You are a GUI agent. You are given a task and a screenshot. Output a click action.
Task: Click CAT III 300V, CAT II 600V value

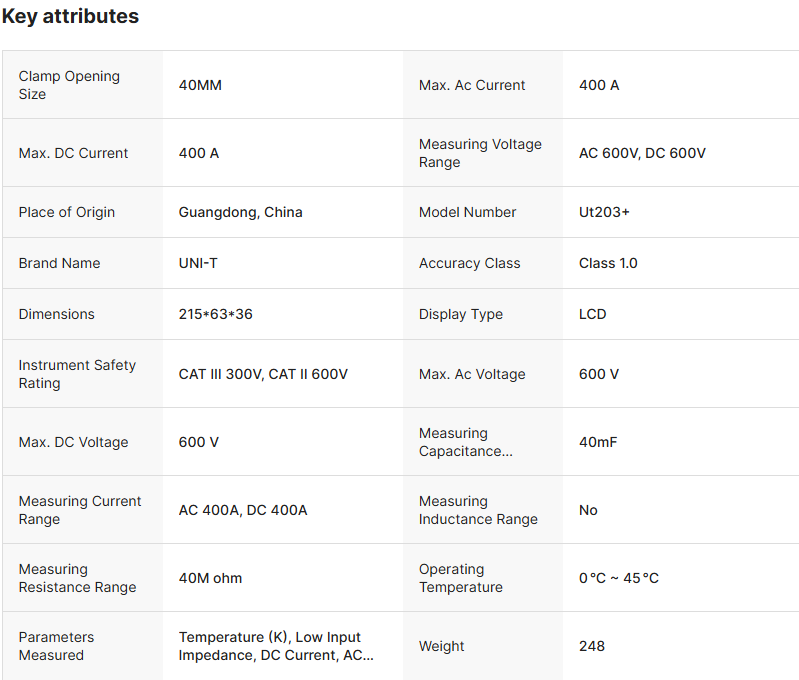click(x=263, y=374)
